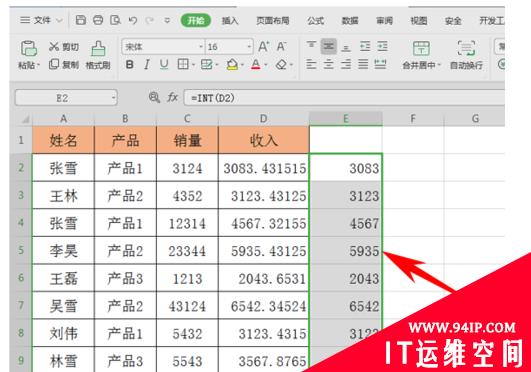This screenshot has width=531, height=372.
Task: Select the Format Painter brush icon
Action: coord(98,48)
